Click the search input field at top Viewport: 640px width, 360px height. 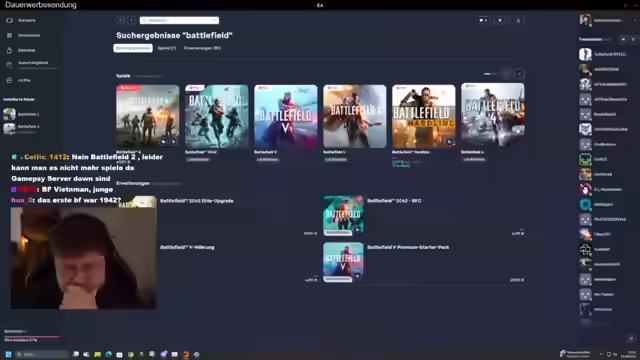coord(179,20)
